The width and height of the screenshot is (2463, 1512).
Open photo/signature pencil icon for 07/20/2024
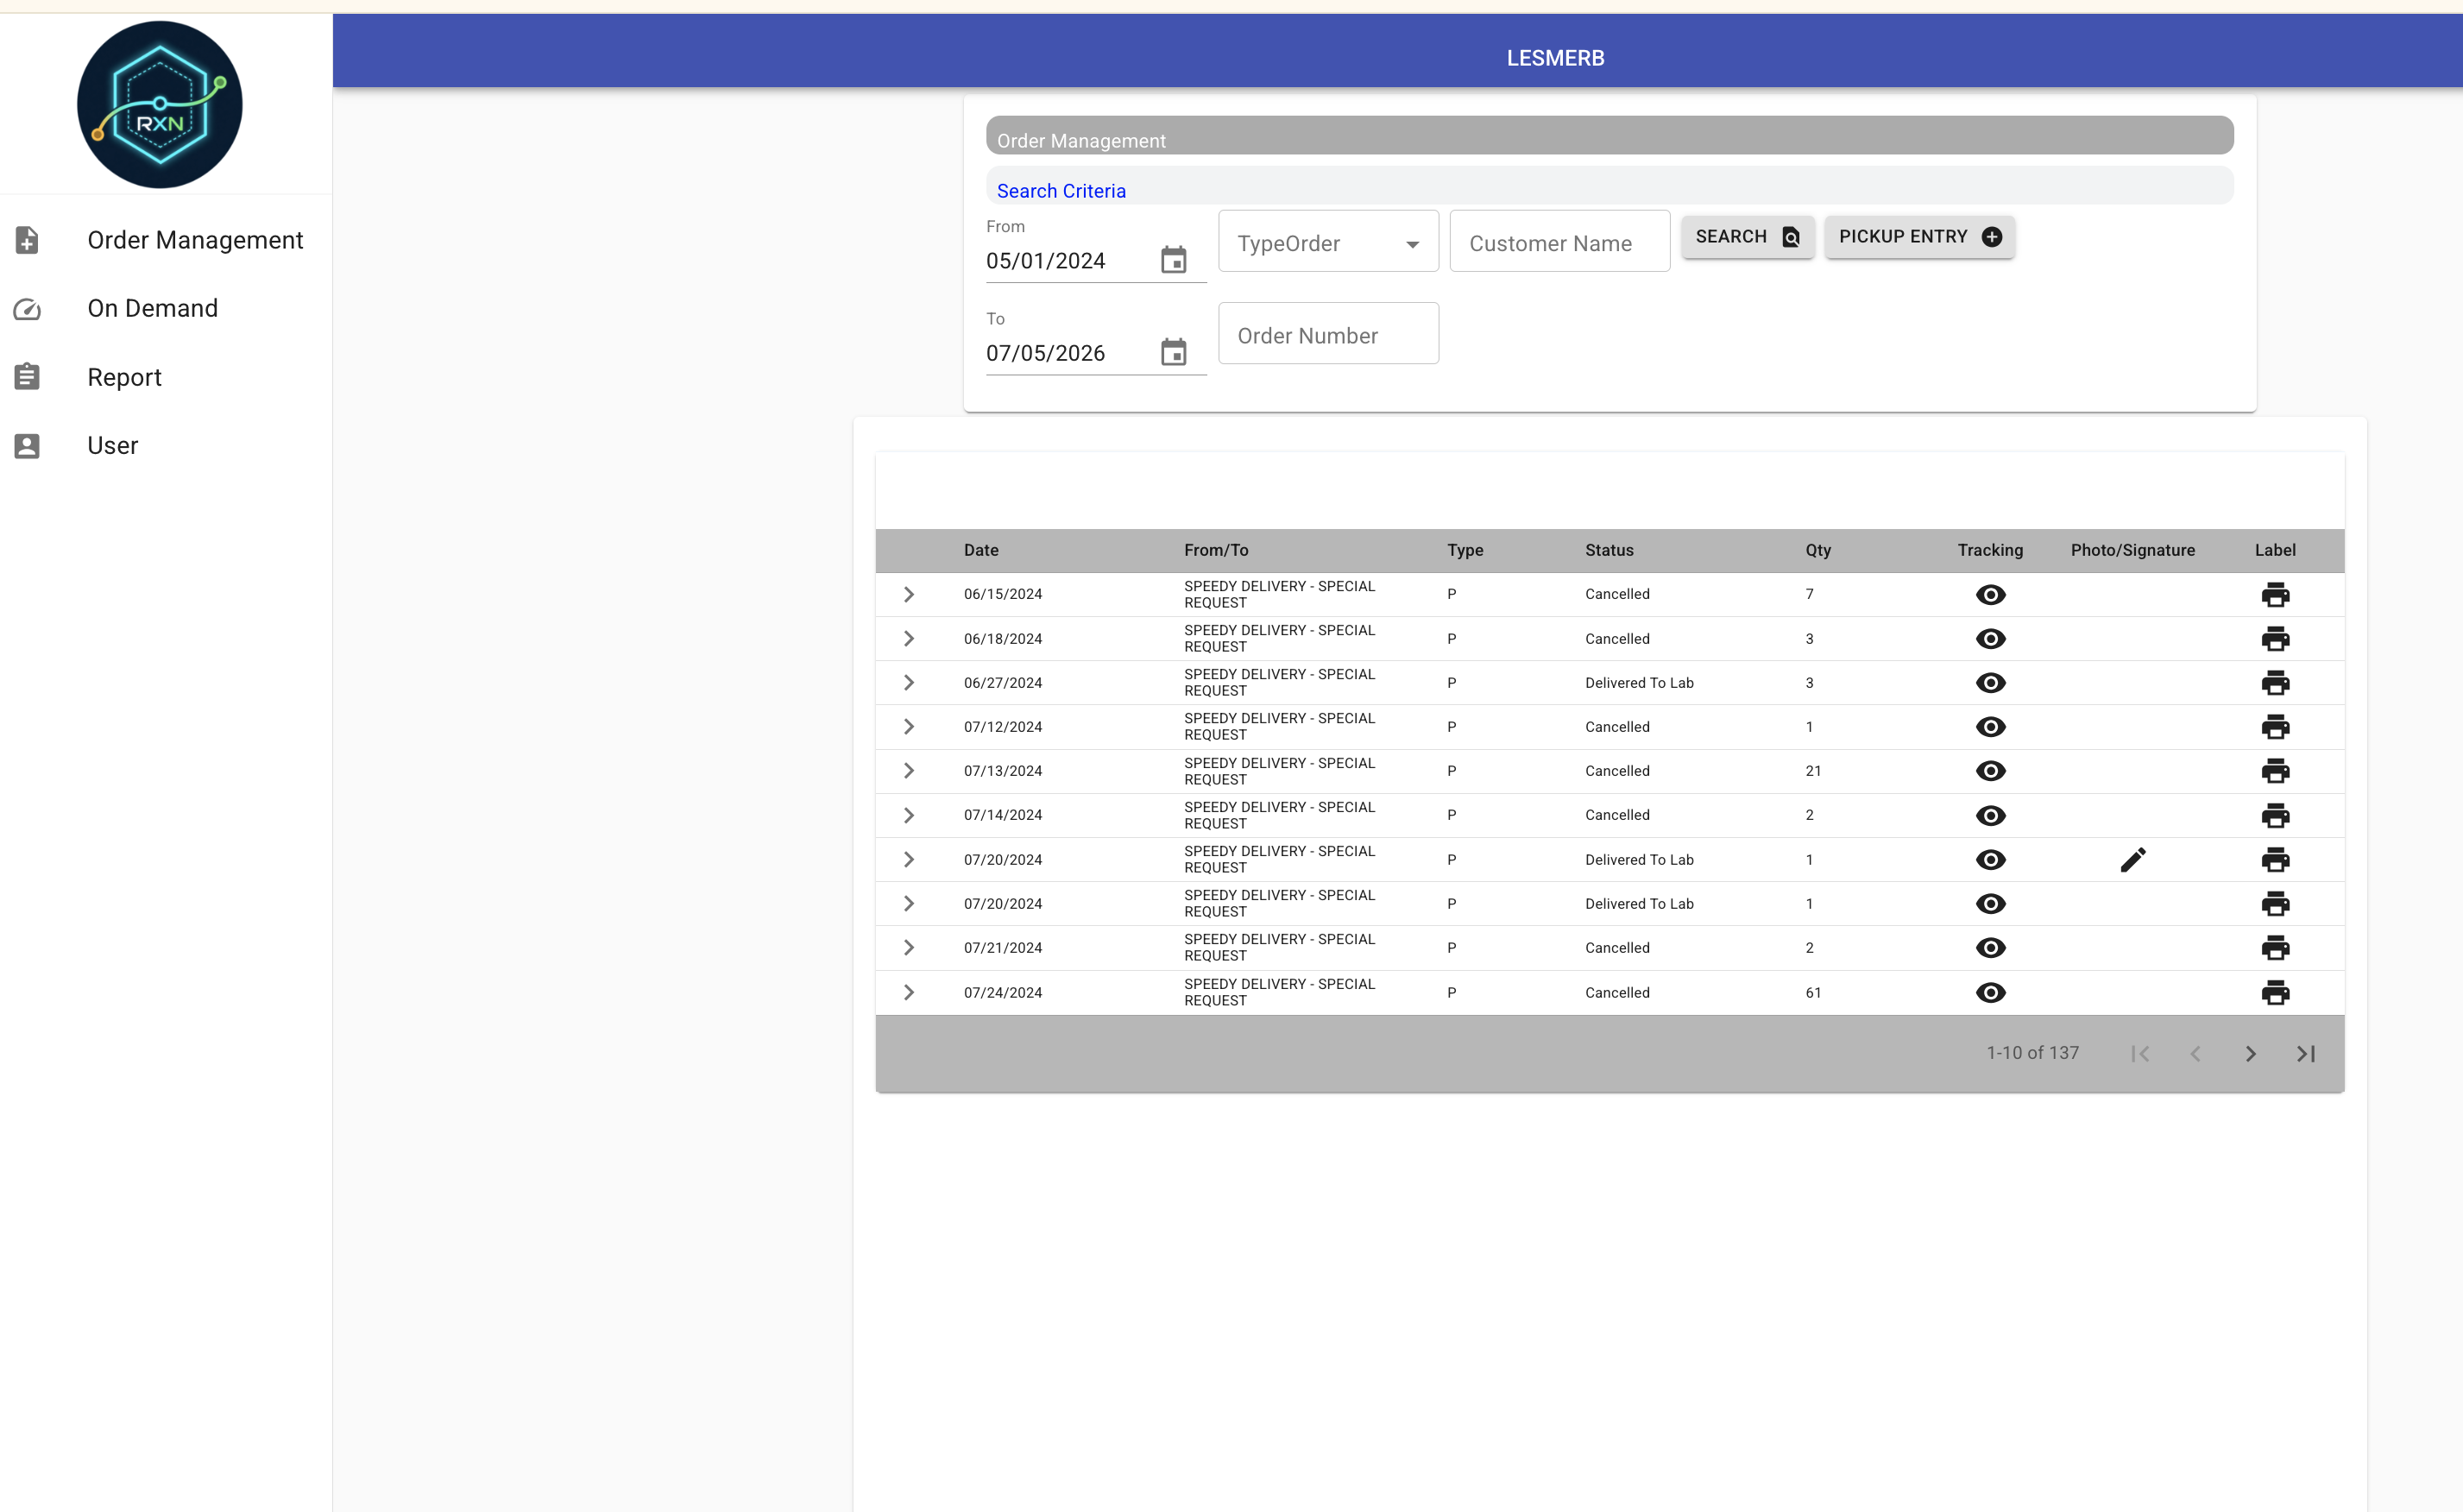[2132, 860]
